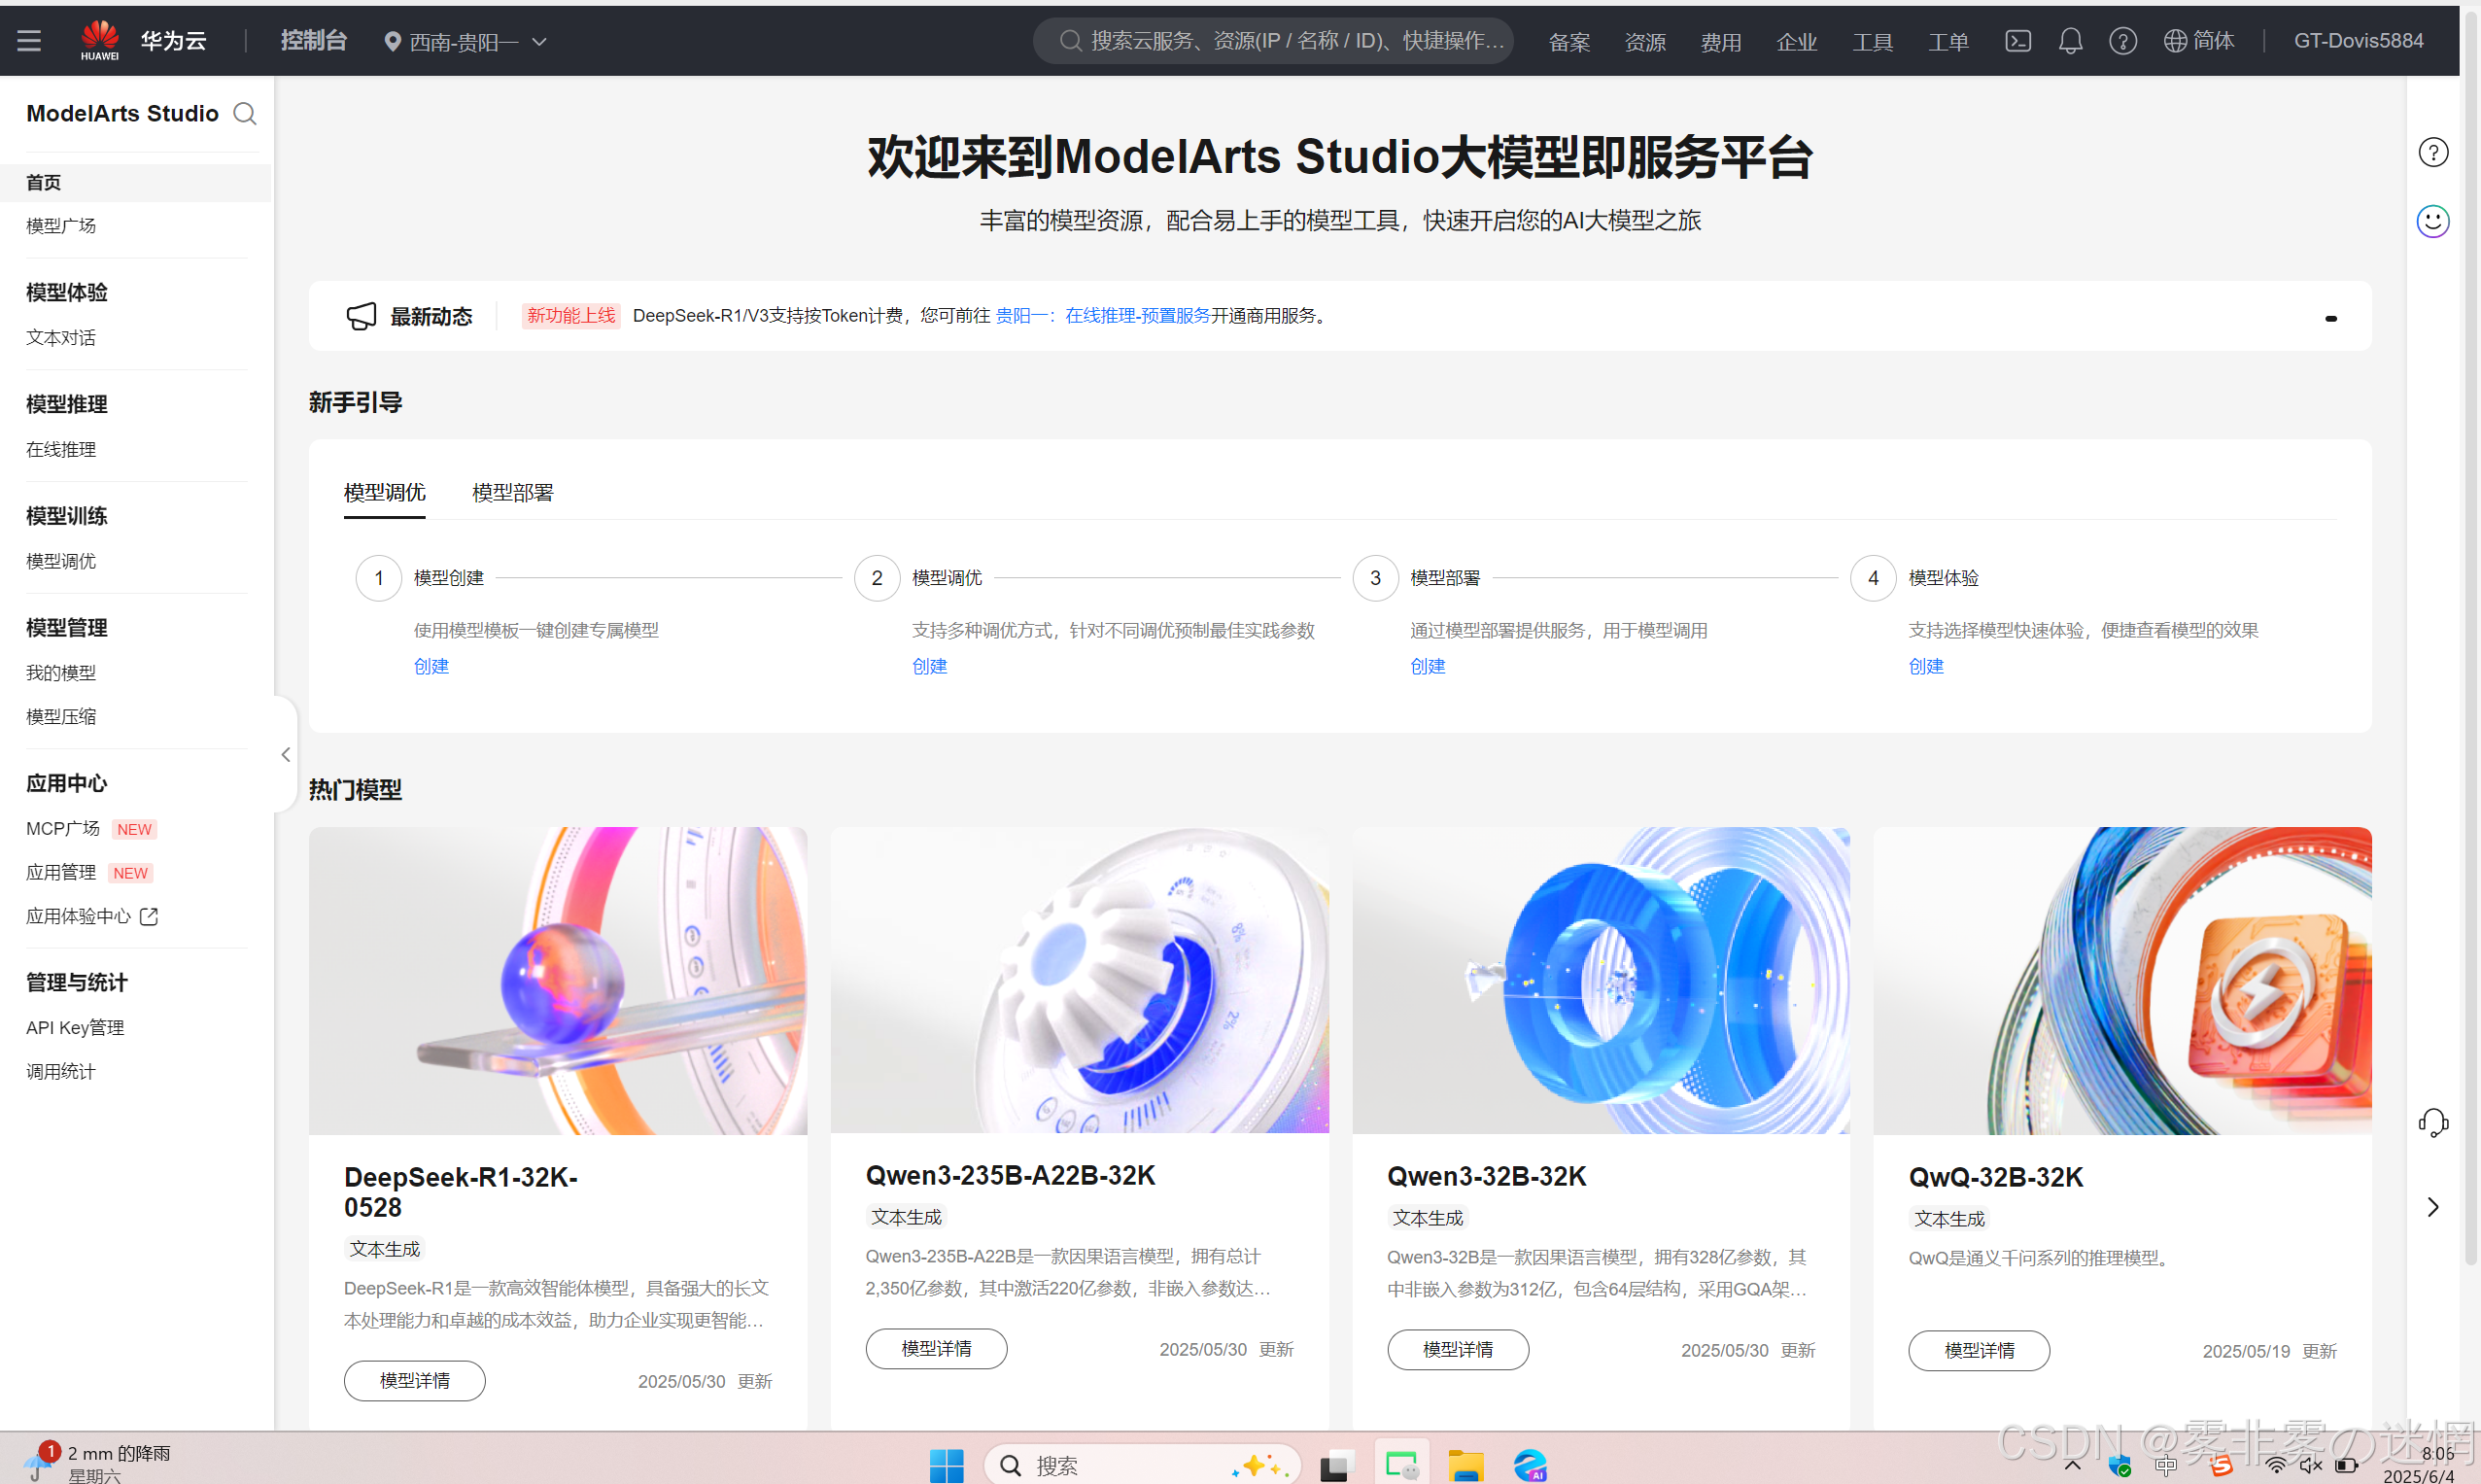Screen dimensions: 2481x1484
Task: Open the customer service headset icon
Action: (x=2432, y=1123)
